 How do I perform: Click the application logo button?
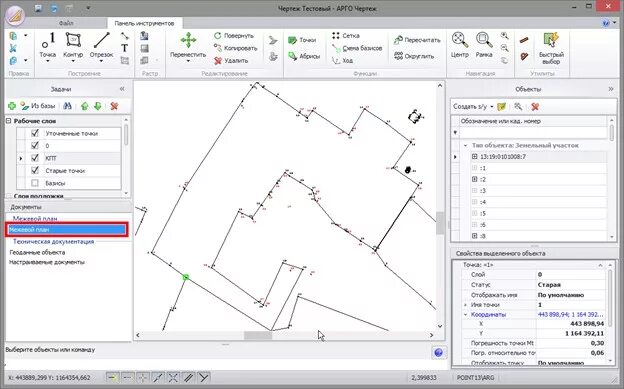(15, 16)
